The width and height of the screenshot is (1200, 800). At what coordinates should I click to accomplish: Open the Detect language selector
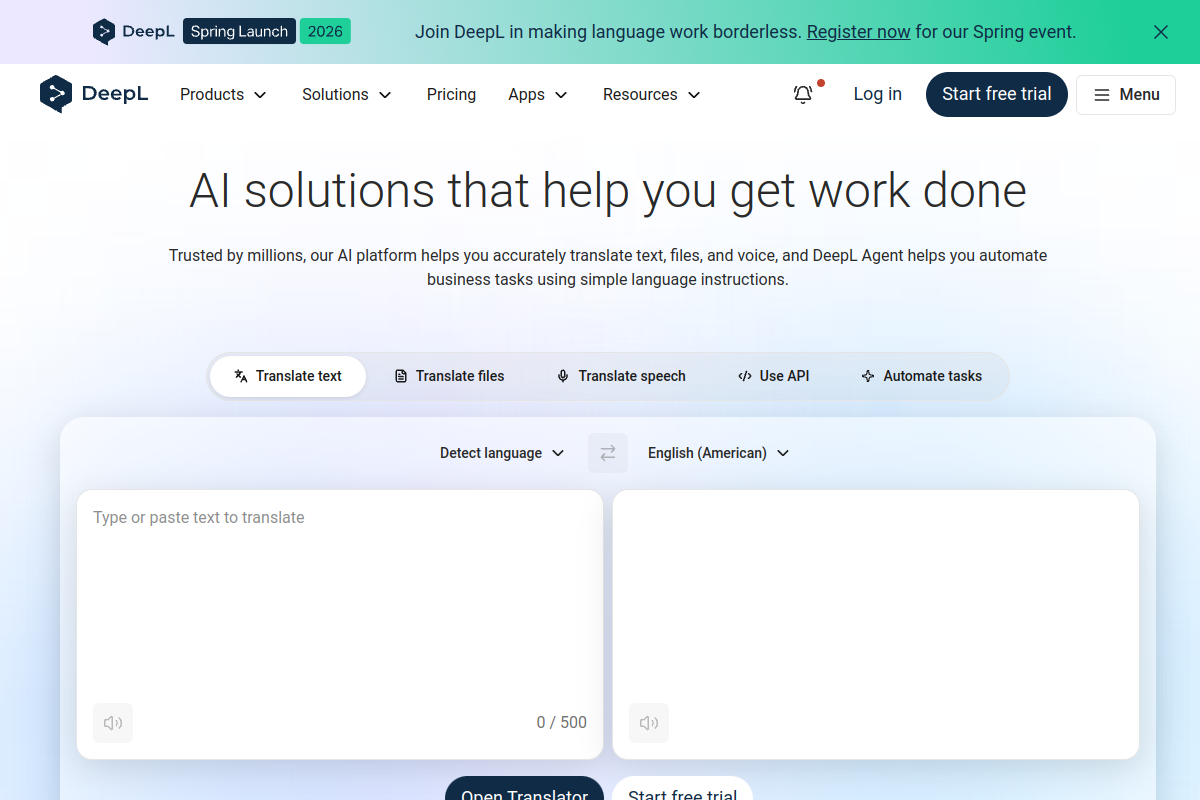pos(502,453)
